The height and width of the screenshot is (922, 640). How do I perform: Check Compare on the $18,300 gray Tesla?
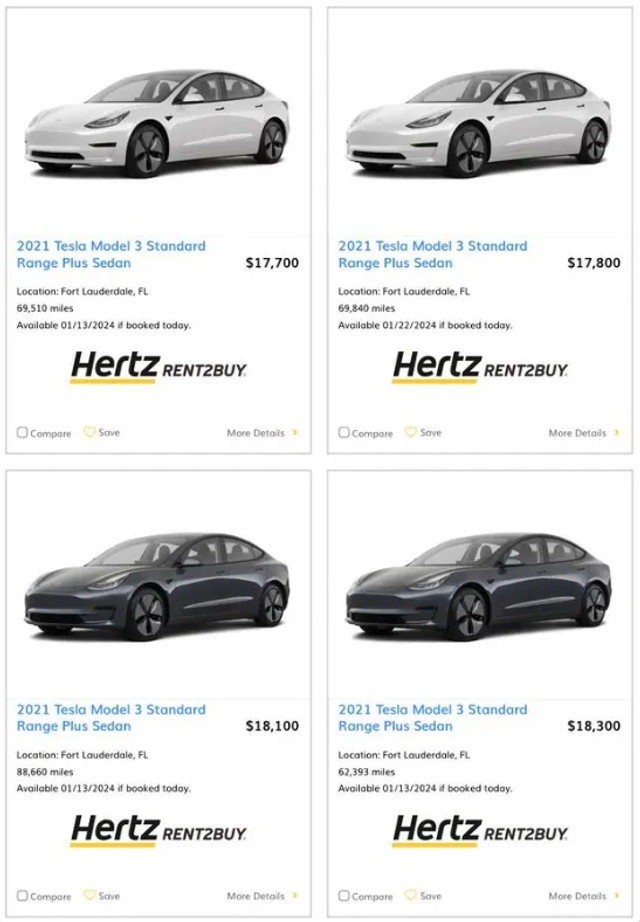[x=343, y=896]
